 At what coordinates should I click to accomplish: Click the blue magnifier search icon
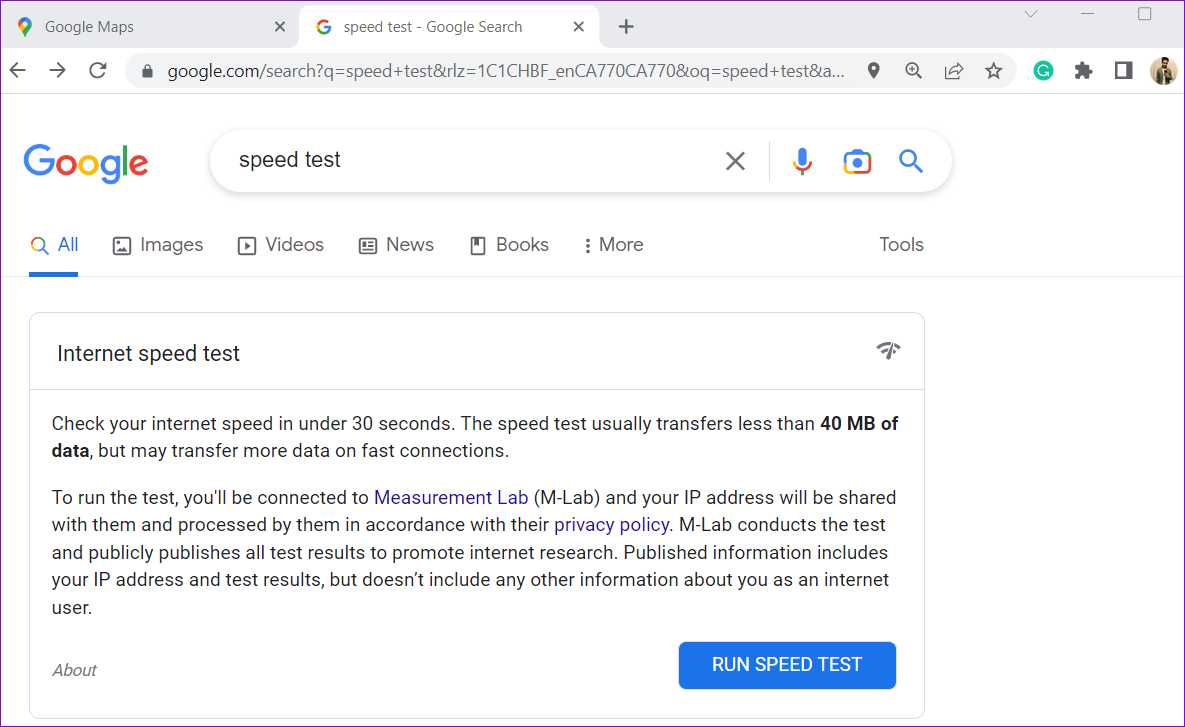(x=910, y=161)
